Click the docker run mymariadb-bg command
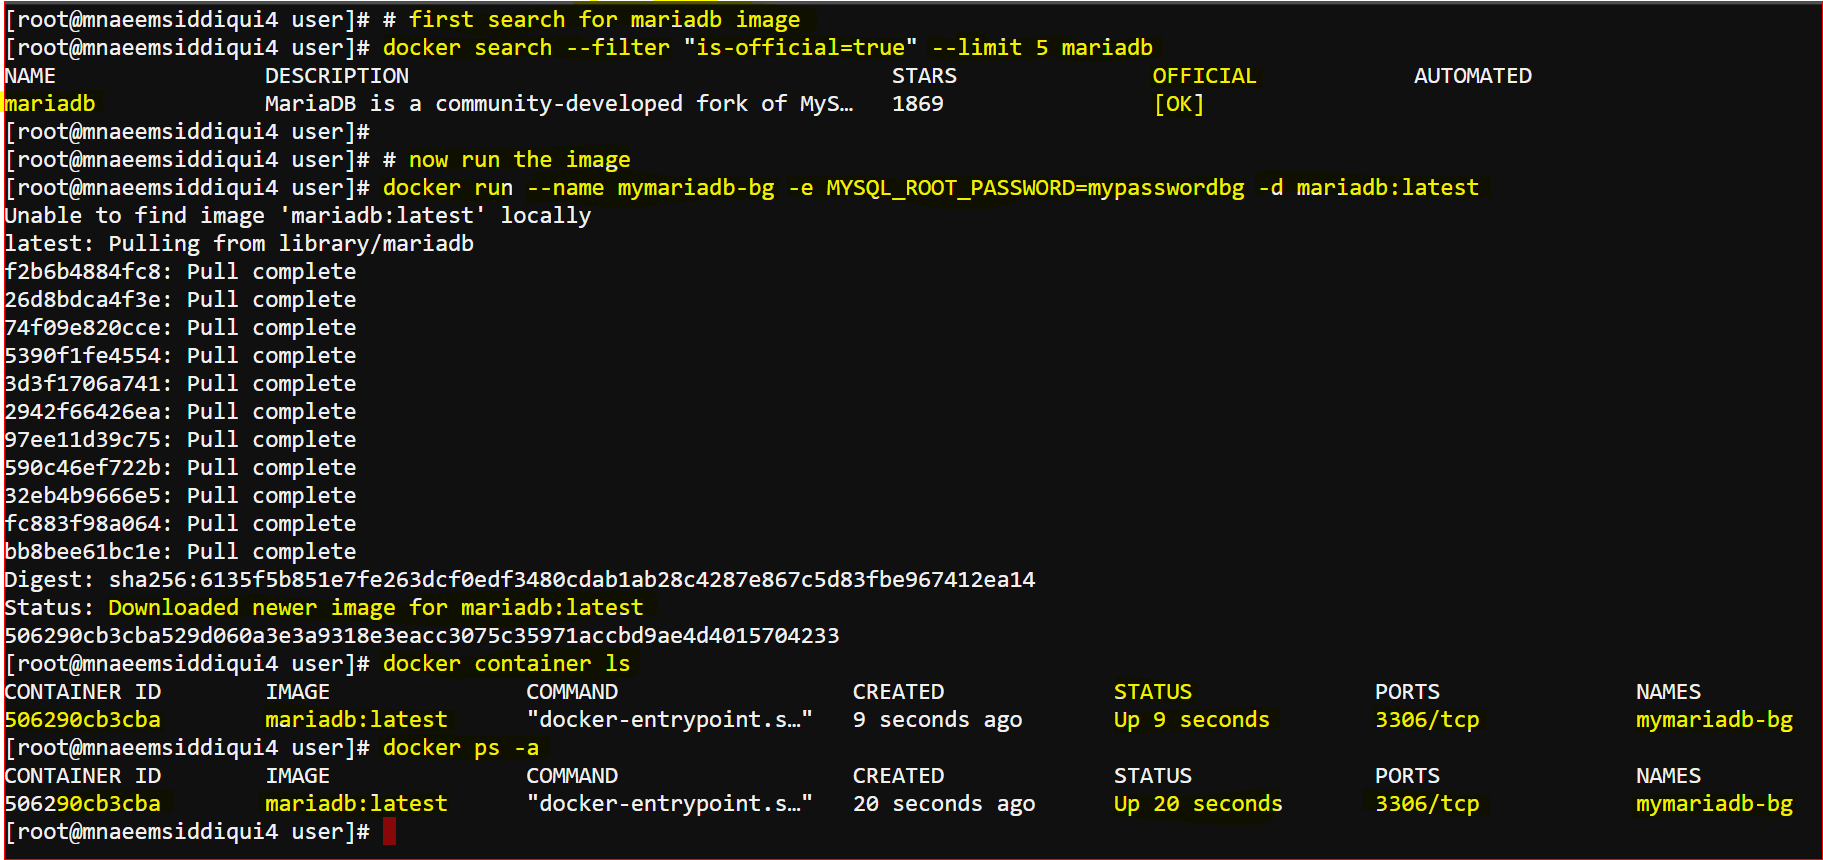The height and width of the screenshot is (860, 1823). 930,188
